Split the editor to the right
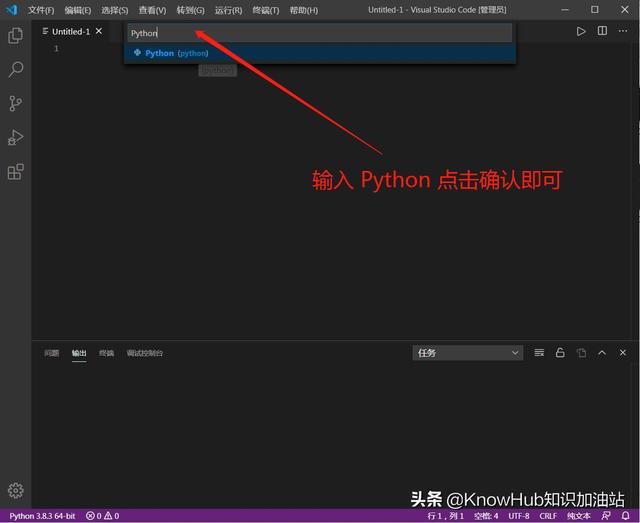Viewport: 640px width, 523px height. tap(602, 31)
